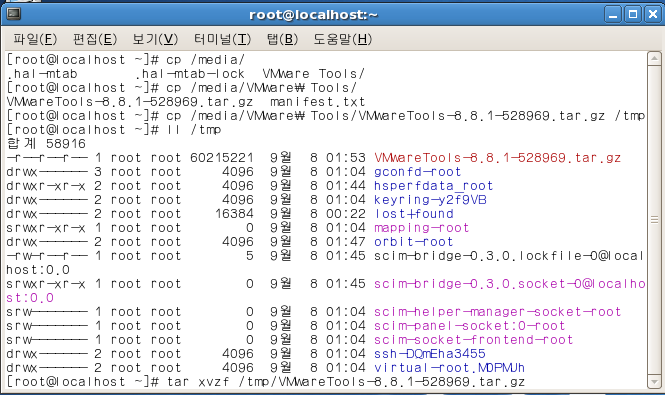Click the scim-bridge-0.3.0.socket entry

(509, 284)
